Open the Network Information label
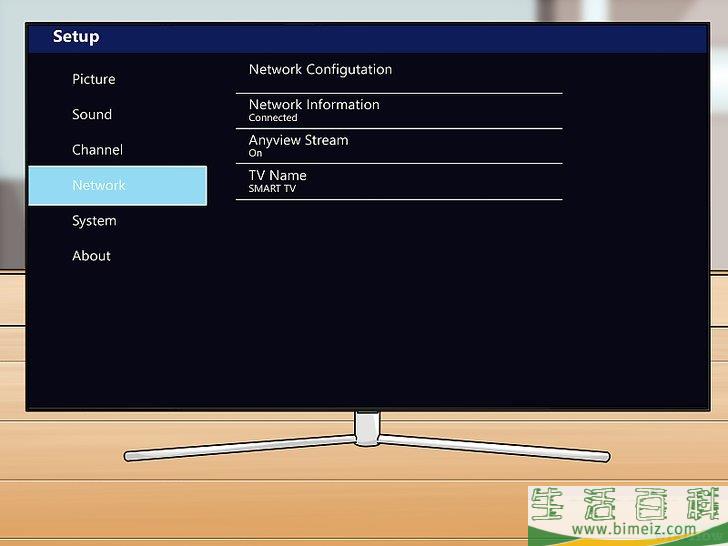The width and height of the screenshot is (728, 546). coord(314,104)
